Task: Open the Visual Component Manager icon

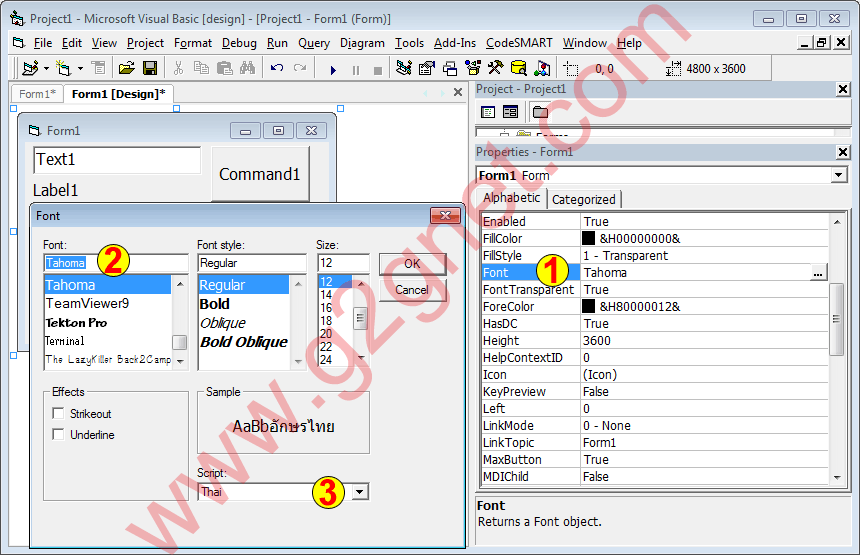Action: click(x=542, y=69)
